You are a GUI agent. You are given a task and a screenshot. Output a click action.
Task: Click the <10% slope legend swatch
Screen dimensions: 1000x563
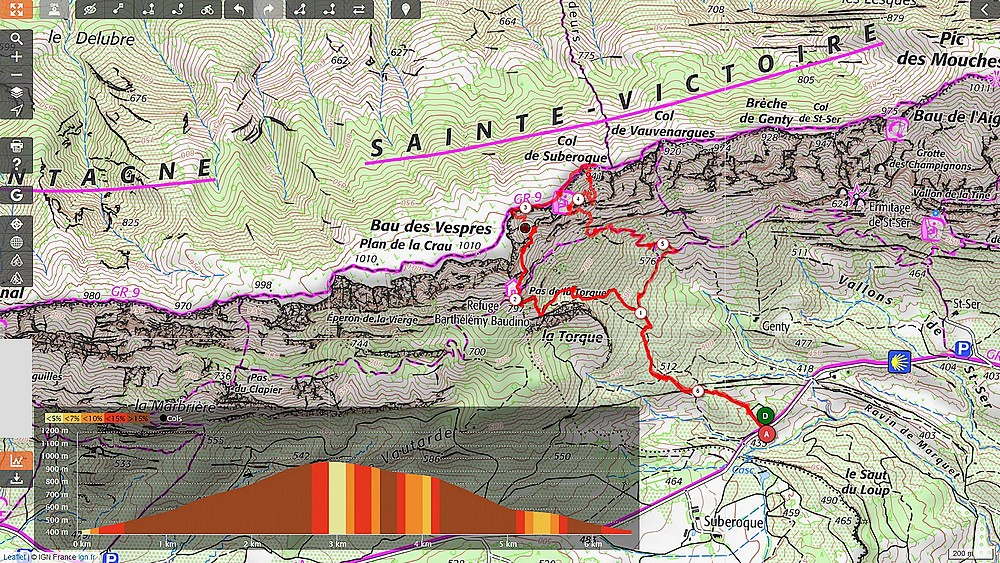(93, 418)
